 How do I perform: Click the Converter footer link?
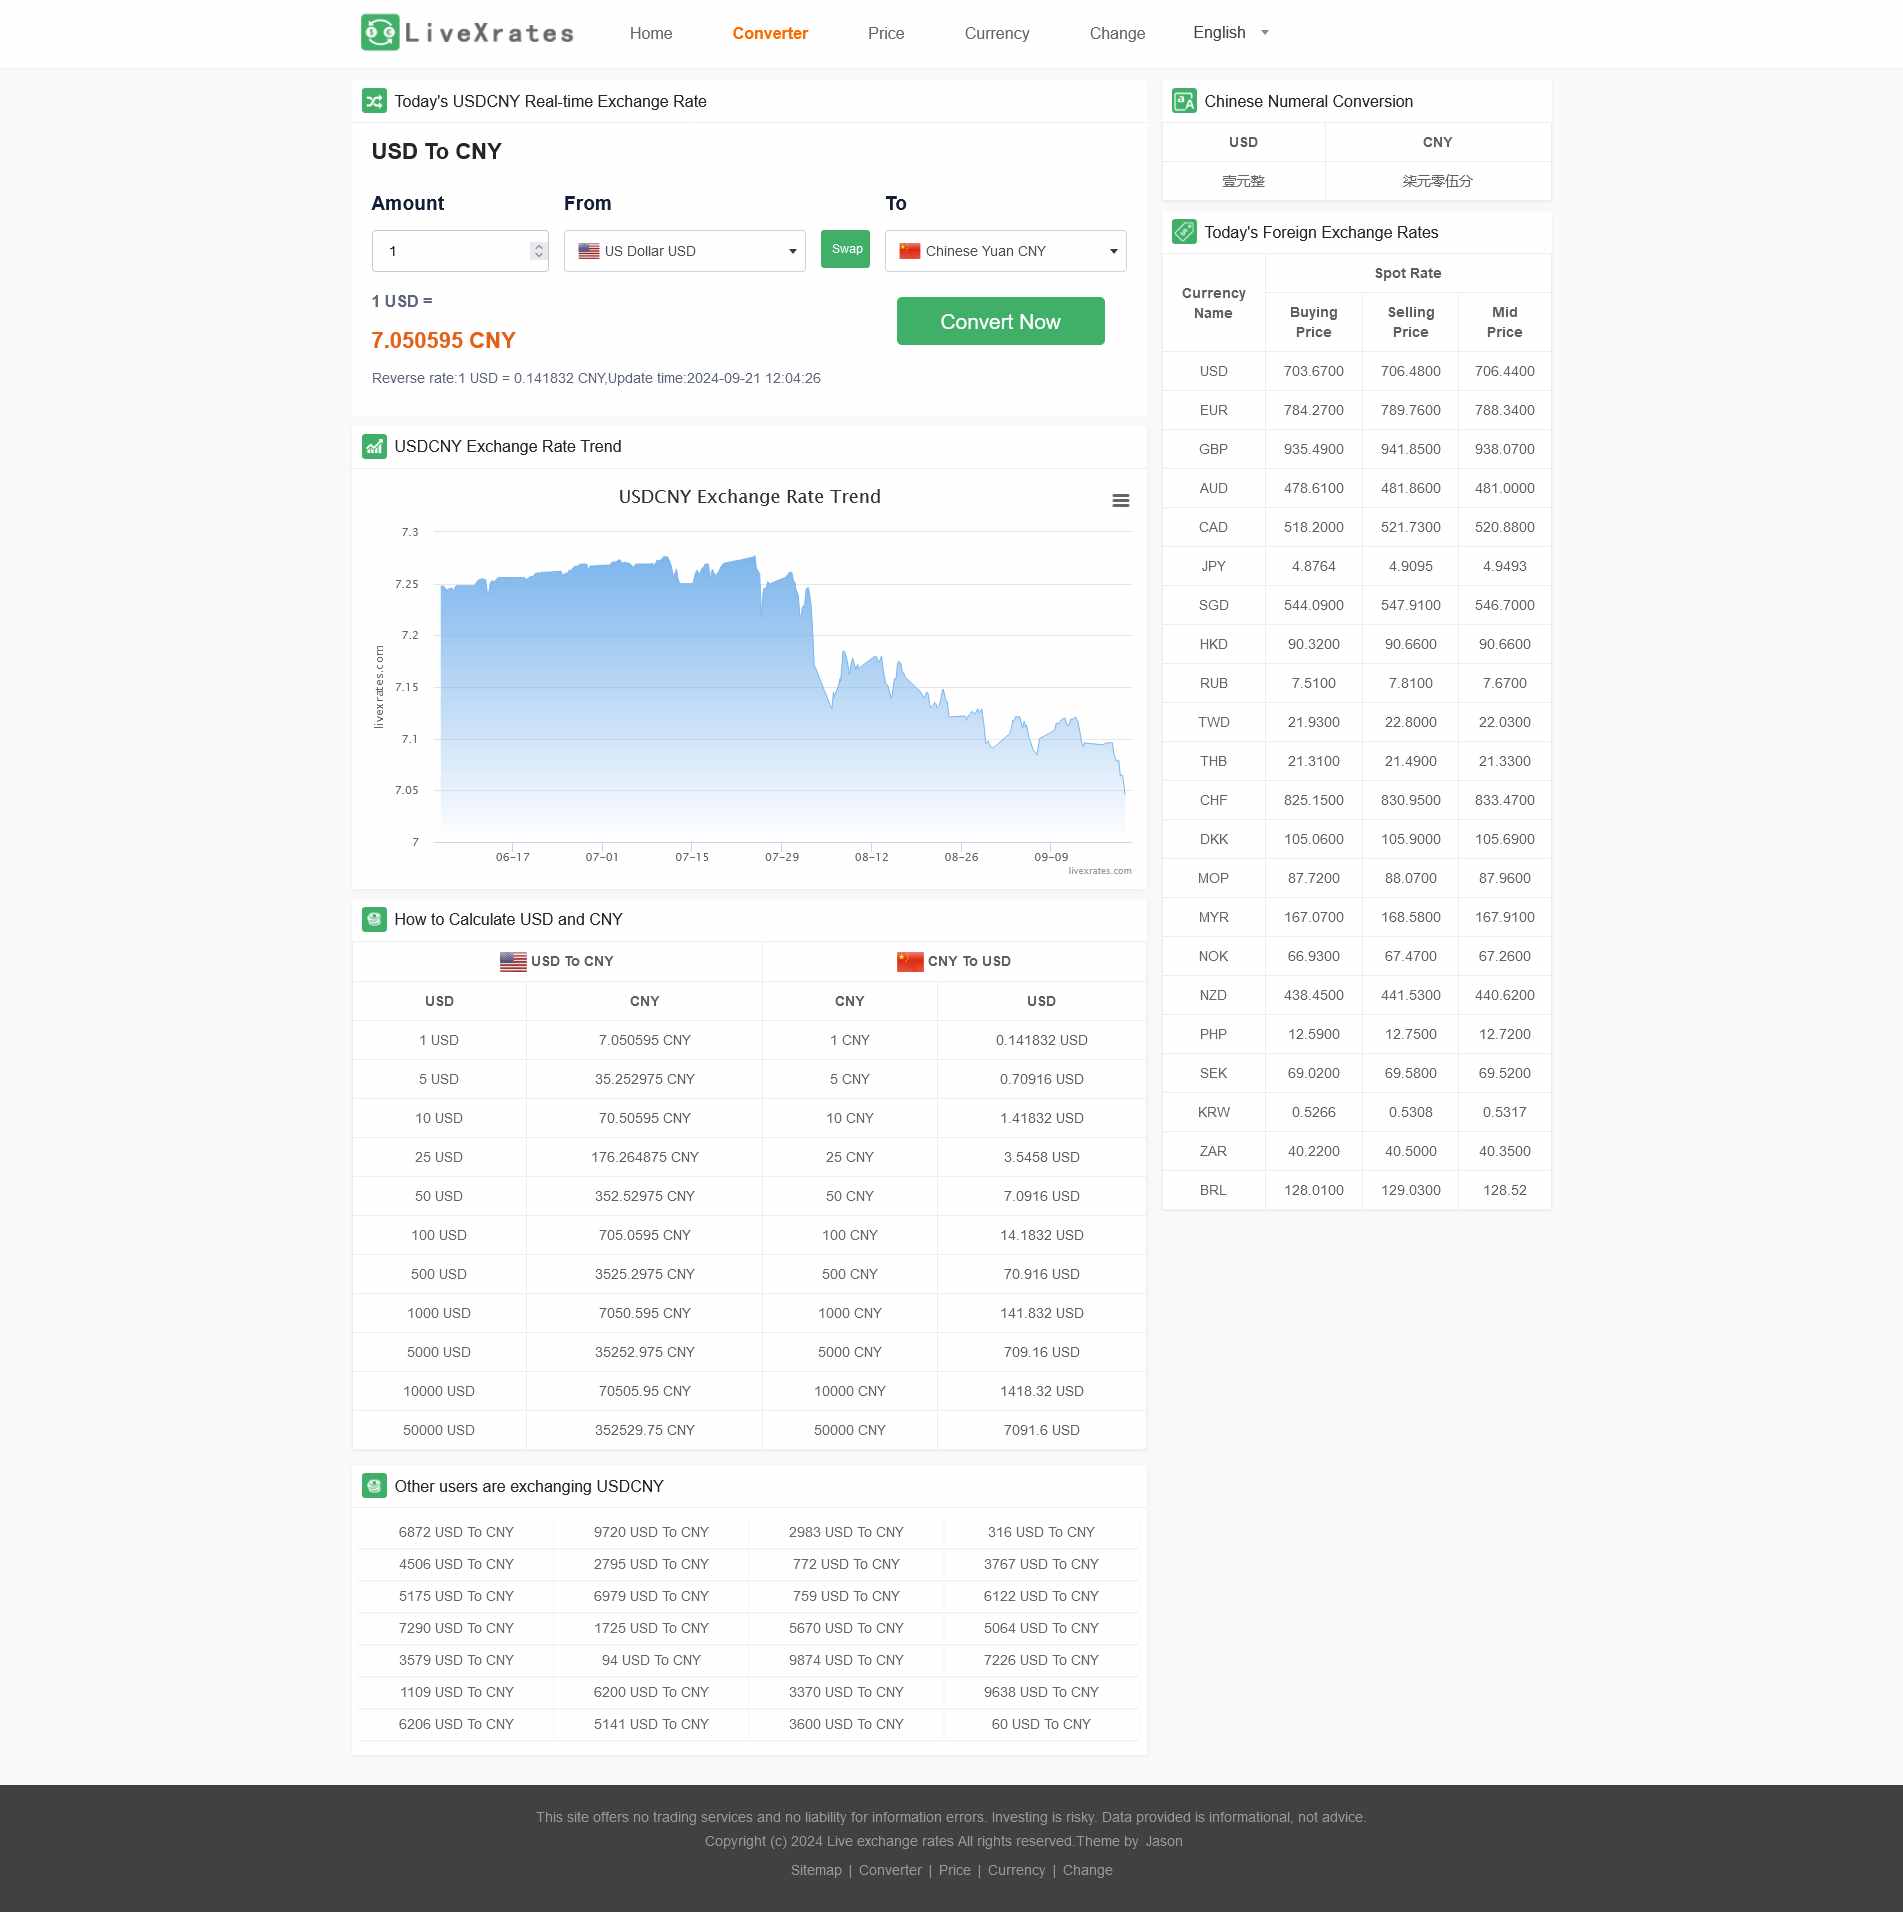point(890,1870)
